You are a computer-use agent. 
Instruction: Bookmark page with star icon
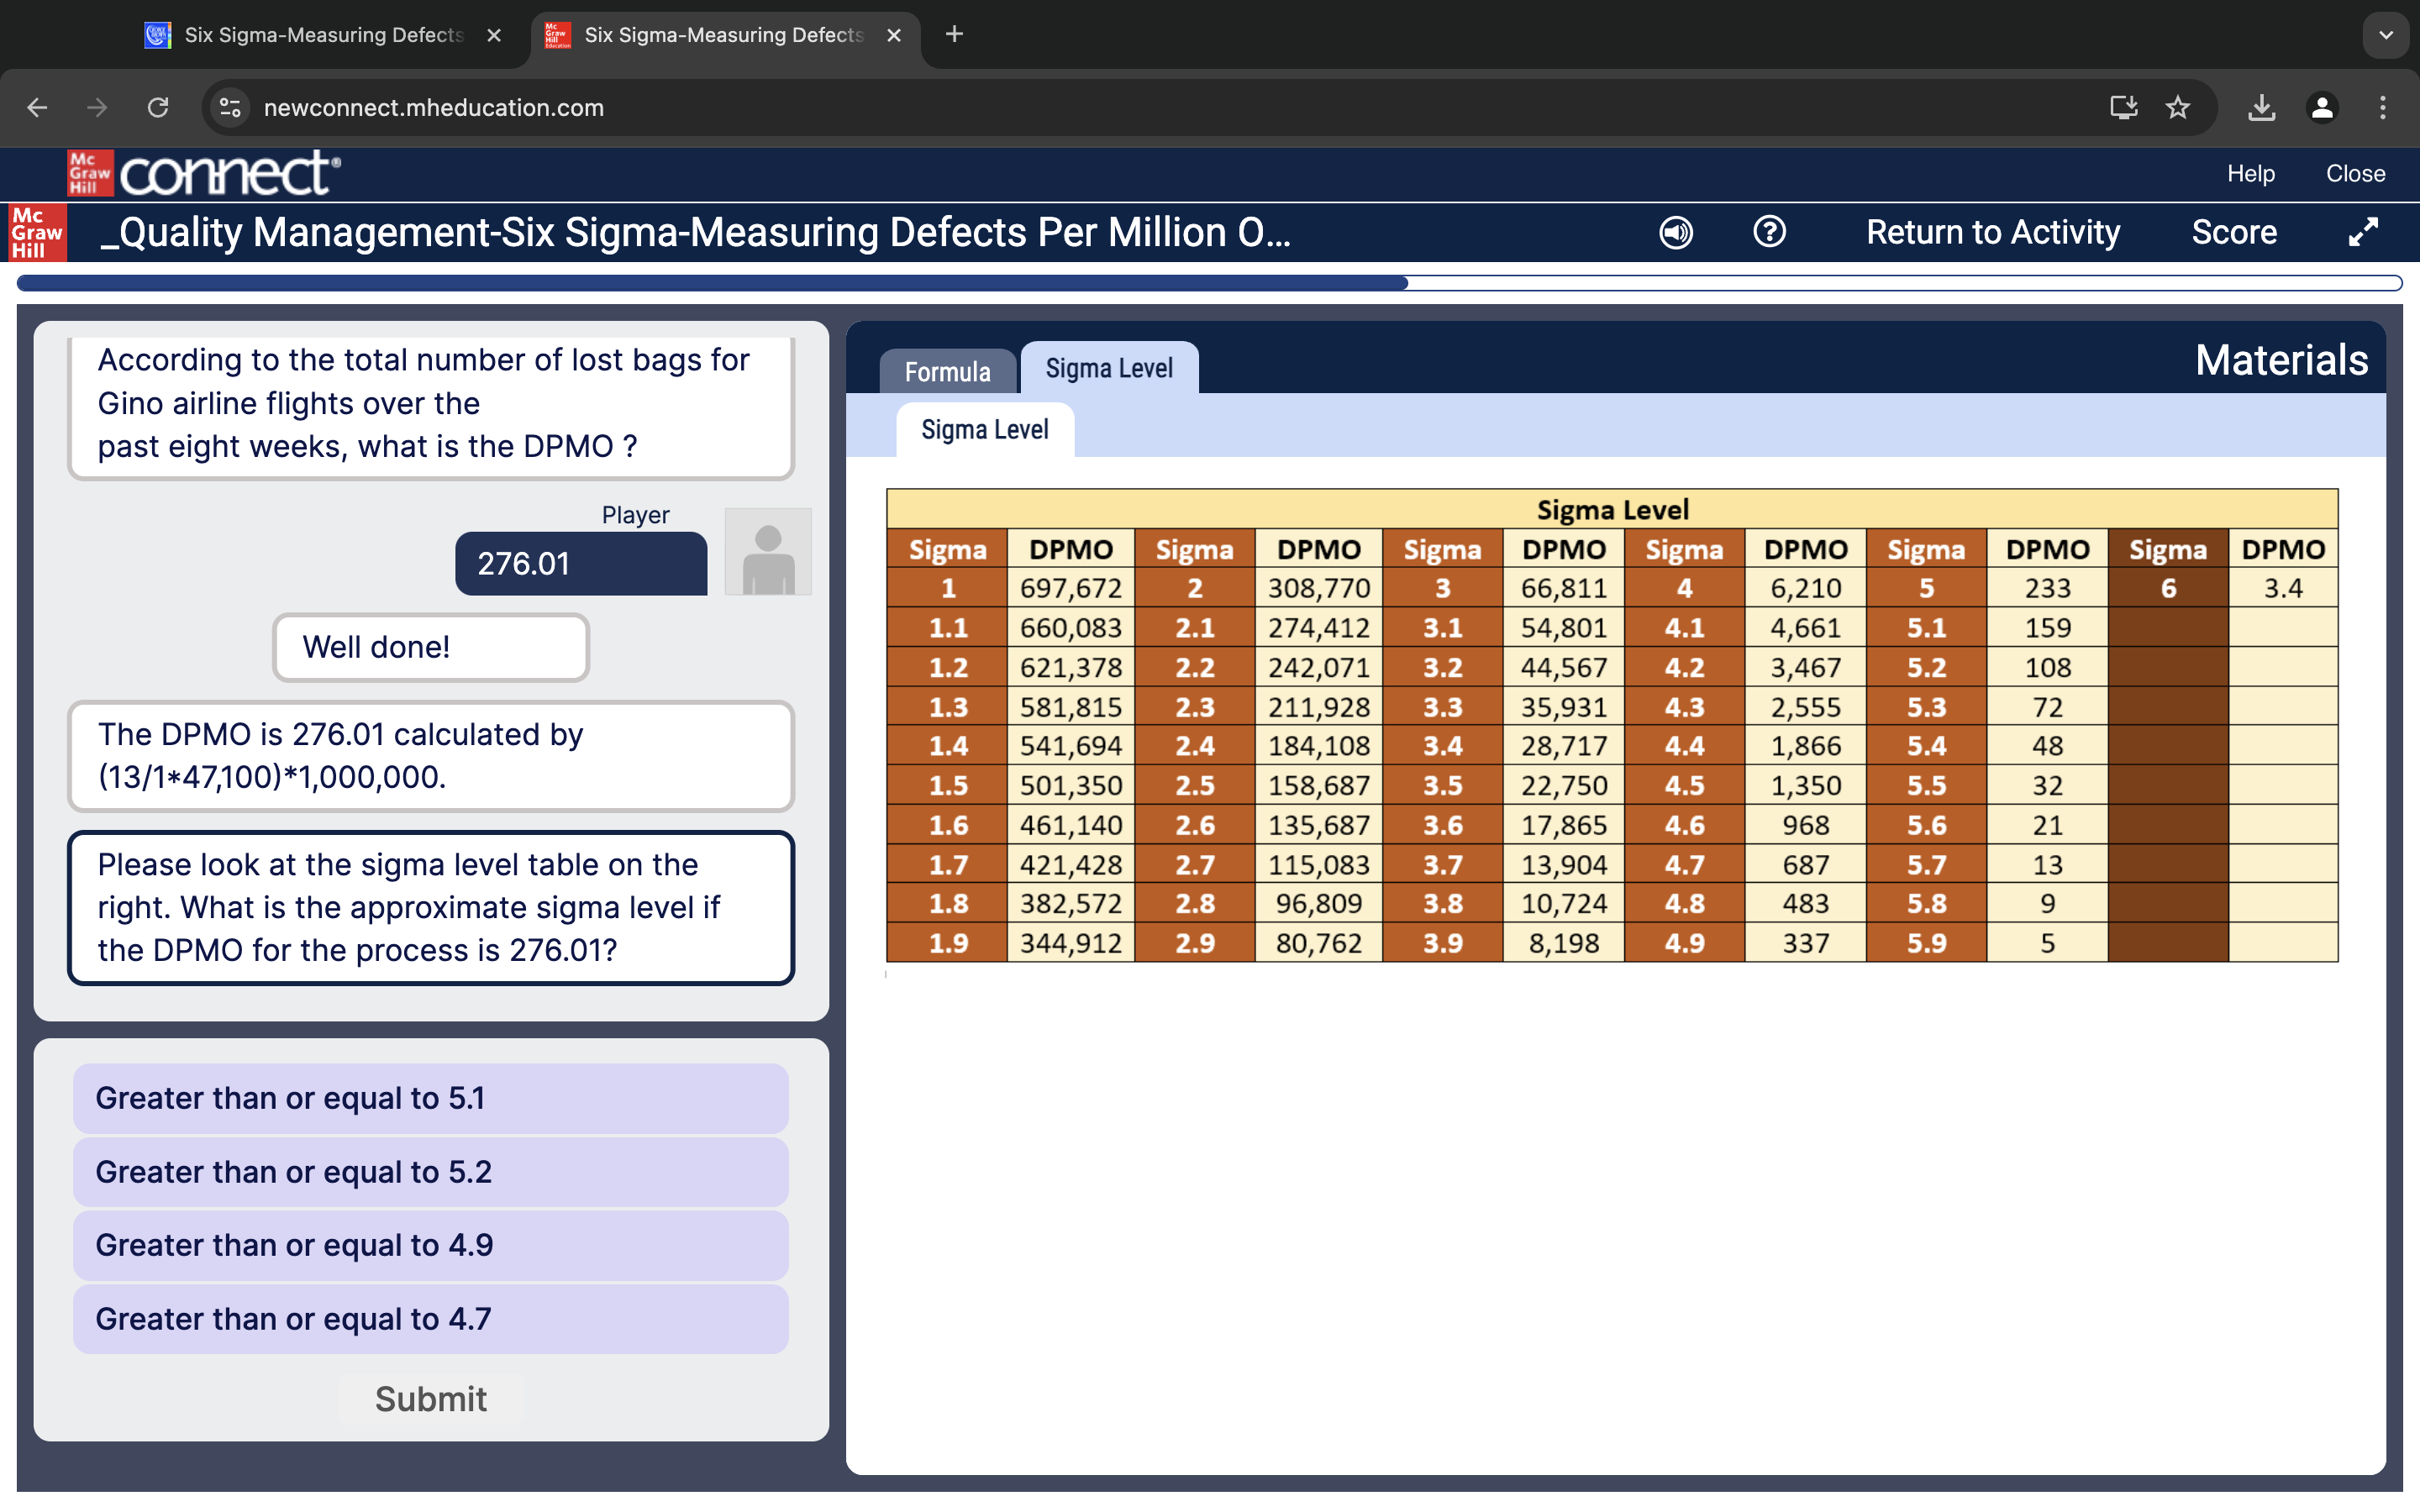coord(2177,108)
